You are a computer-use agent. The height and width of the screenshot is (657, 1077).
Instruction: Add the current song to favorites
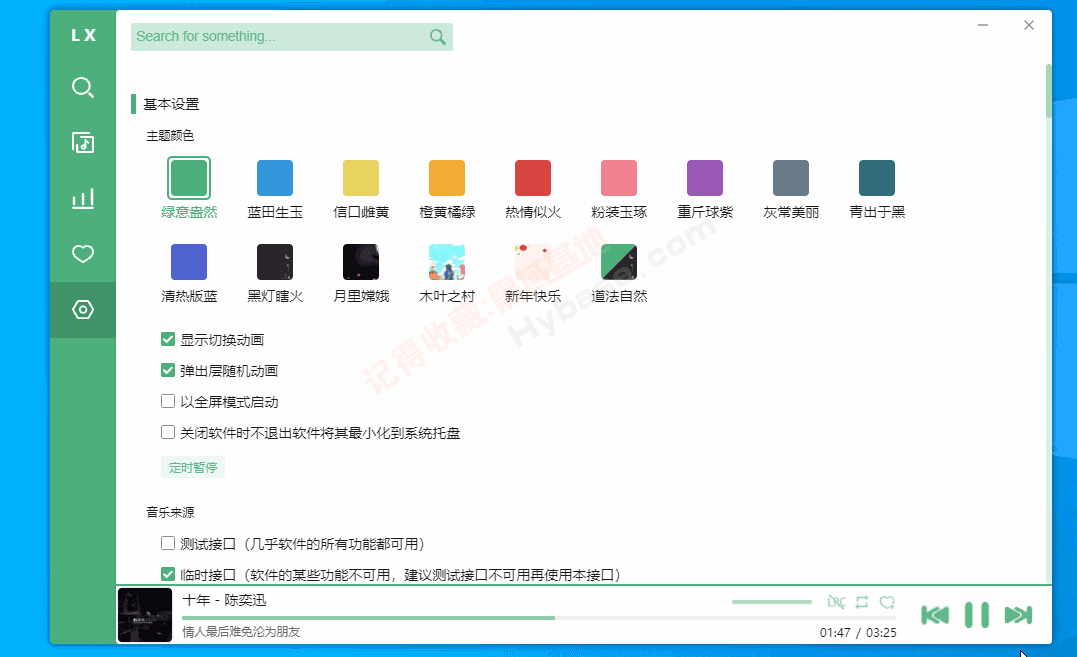[887, 602]
